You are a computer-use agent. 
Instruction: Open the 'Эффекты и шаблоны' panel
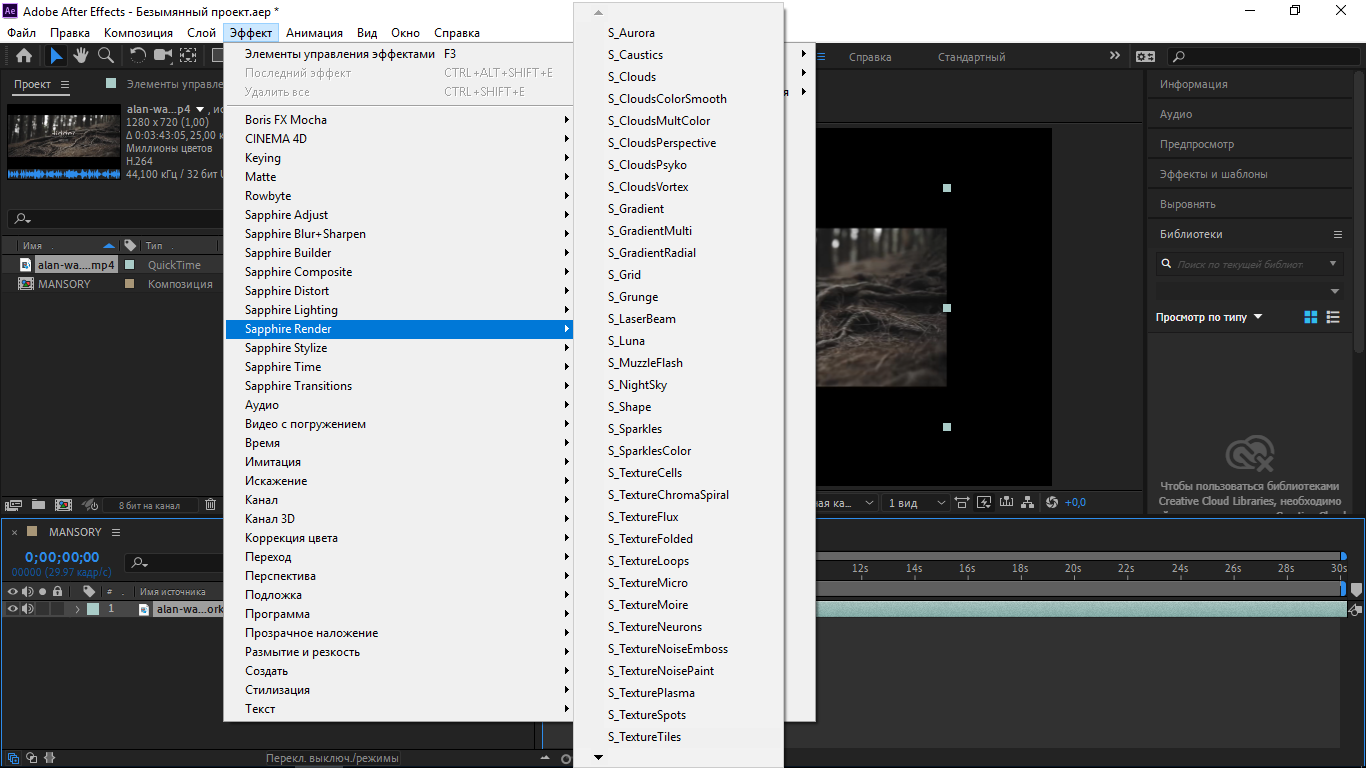tap(1213, 174)
